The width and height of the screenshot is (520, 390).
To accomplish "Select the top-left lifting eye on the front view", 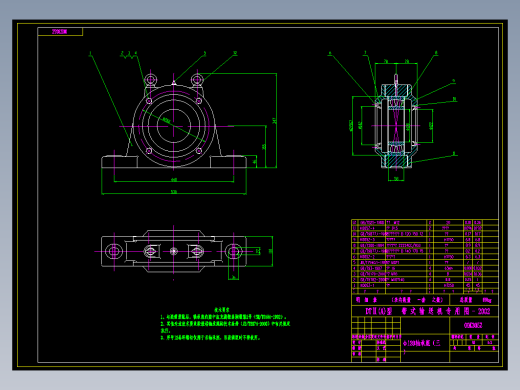I will pyautogui.click(x=151, y=80).
